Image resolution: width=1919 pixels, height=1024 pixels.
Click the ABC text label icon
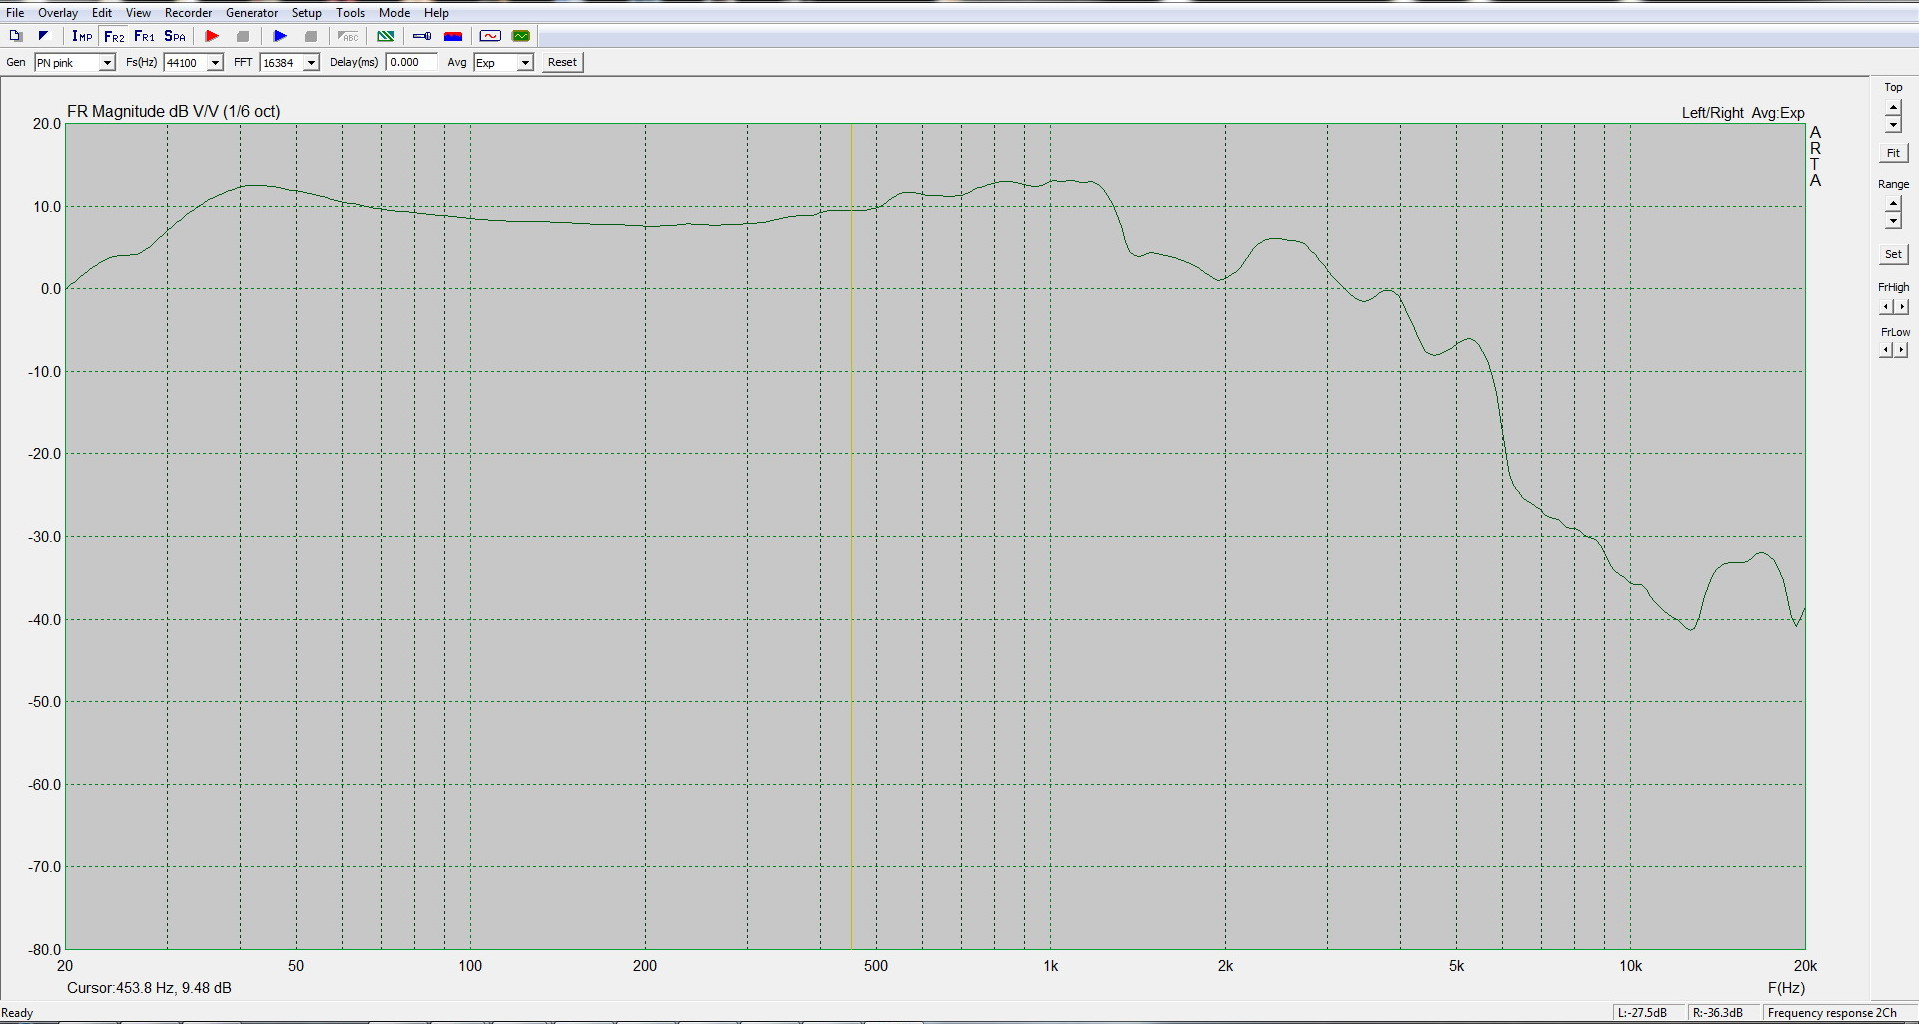click(348, 36)
